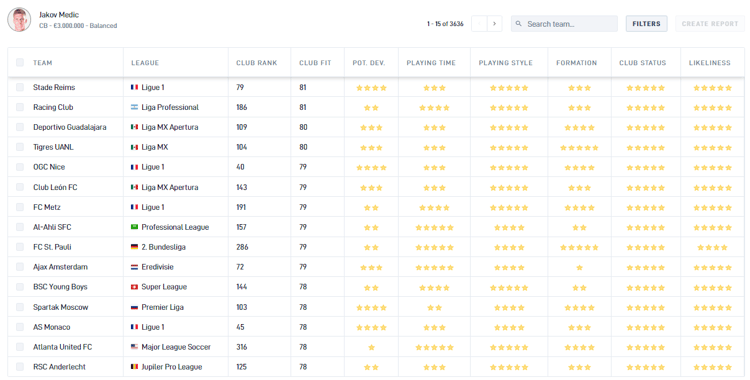Click Jakov Medic's player avatar photo

pyautogui.click(x=19, y=20)
